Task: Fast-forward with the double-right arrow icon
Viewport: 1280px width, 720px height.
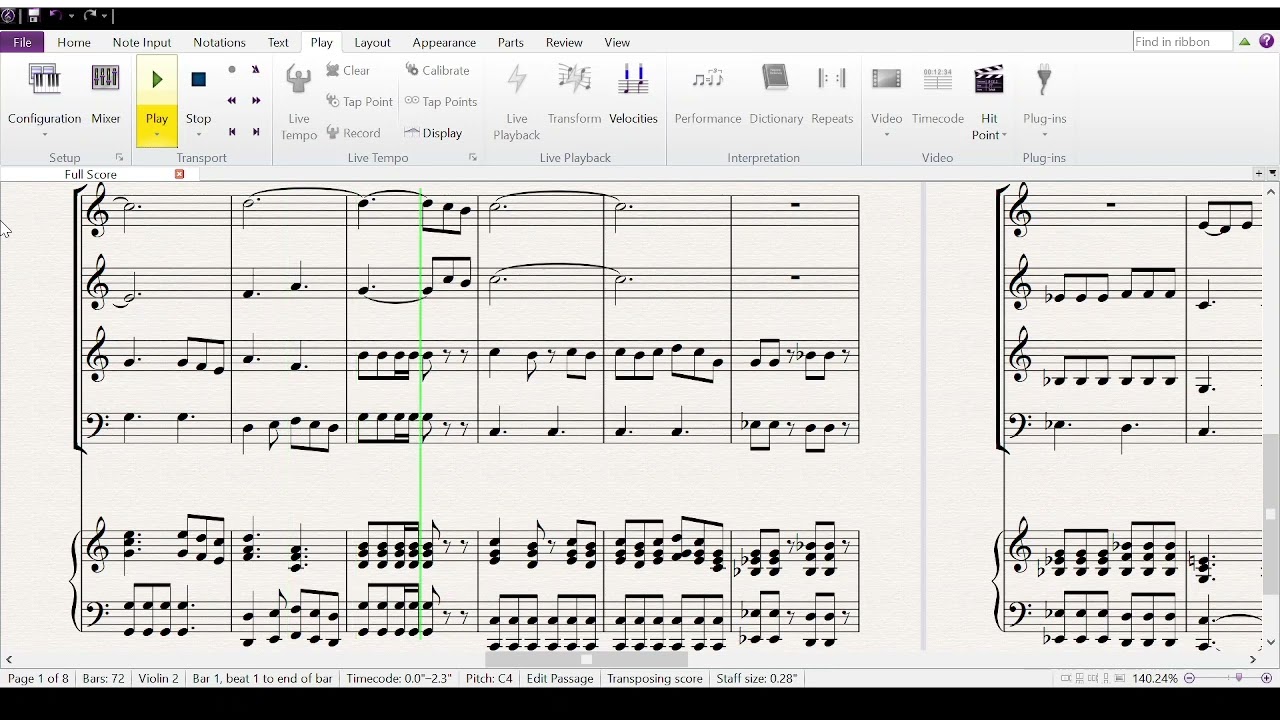Action: pos(256,101)
